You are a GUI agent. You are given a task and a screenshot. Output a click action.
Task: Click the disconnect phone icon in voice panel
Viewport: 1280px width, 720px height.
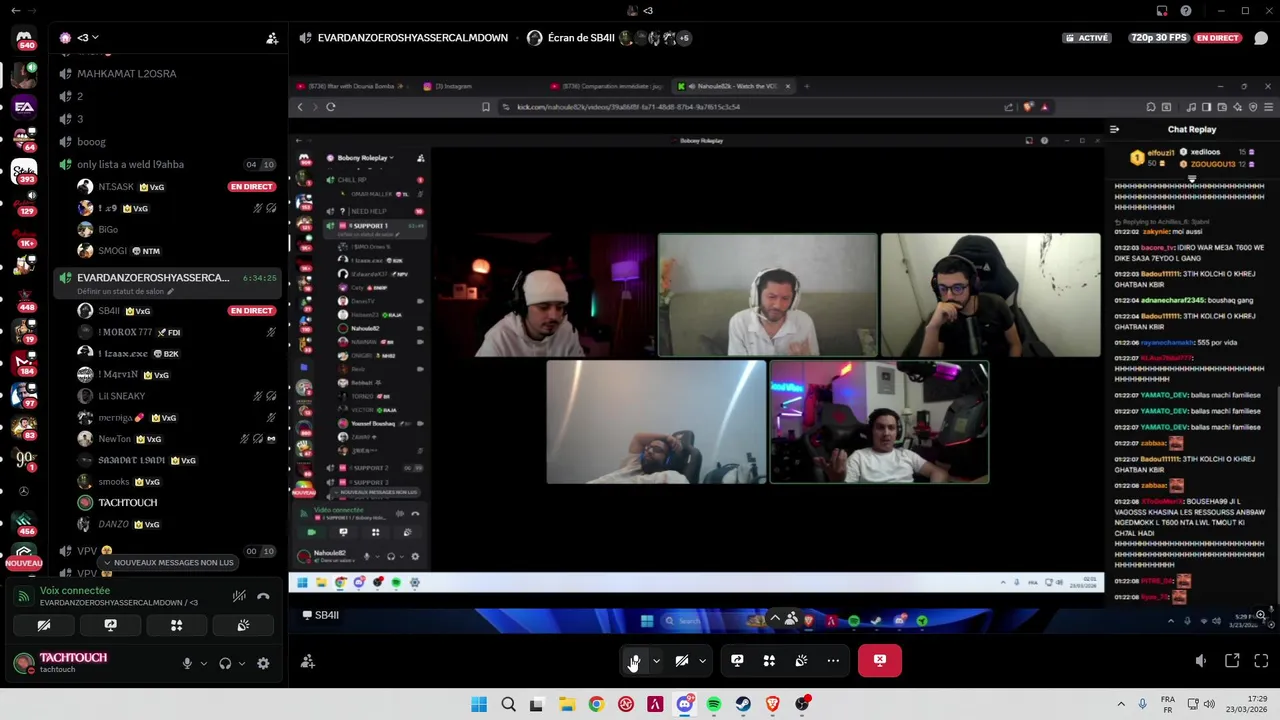263,596
